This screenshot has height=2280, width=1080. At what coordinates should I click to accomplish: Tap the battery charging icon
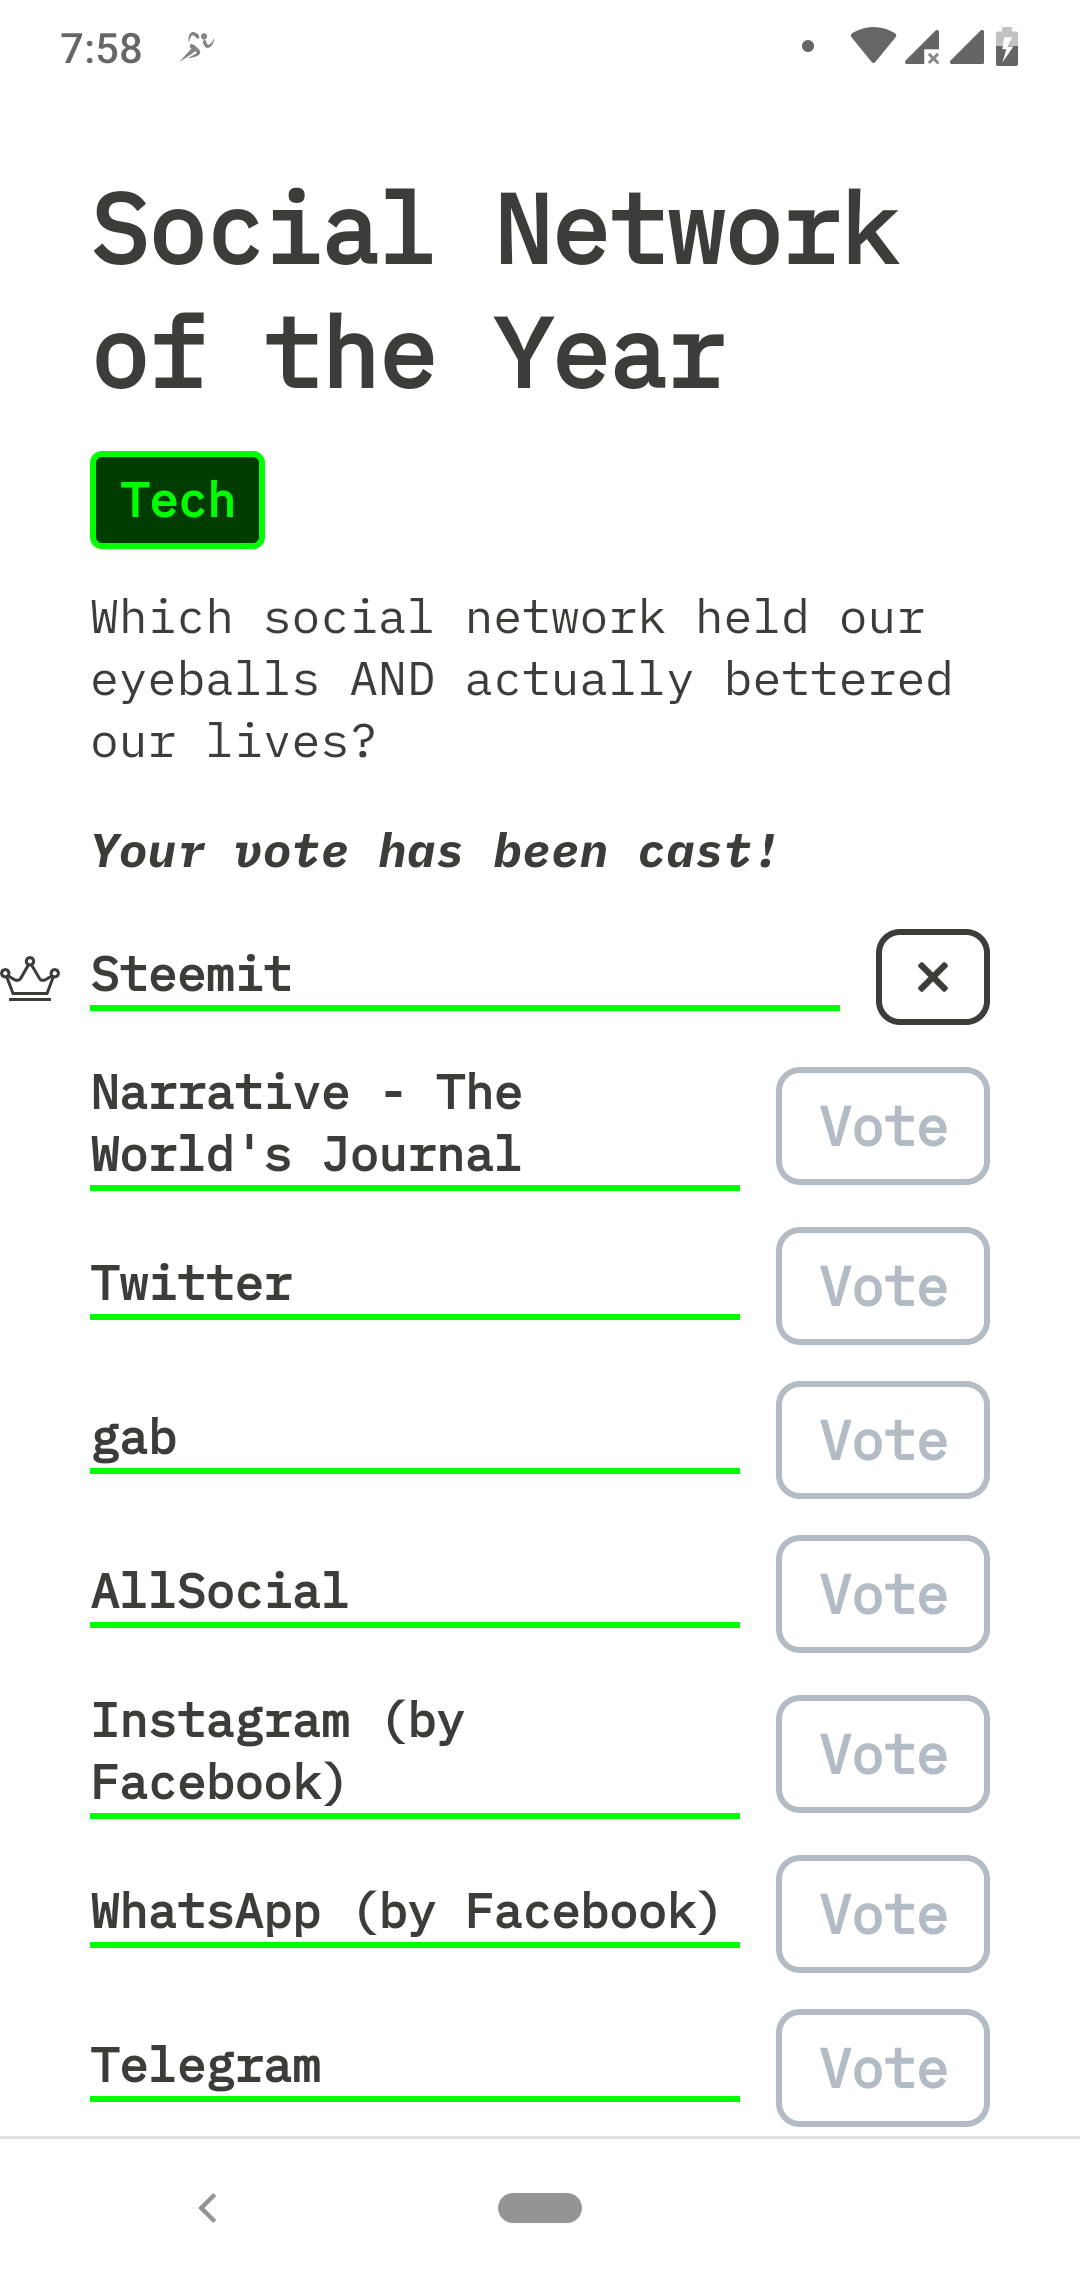1007,46
